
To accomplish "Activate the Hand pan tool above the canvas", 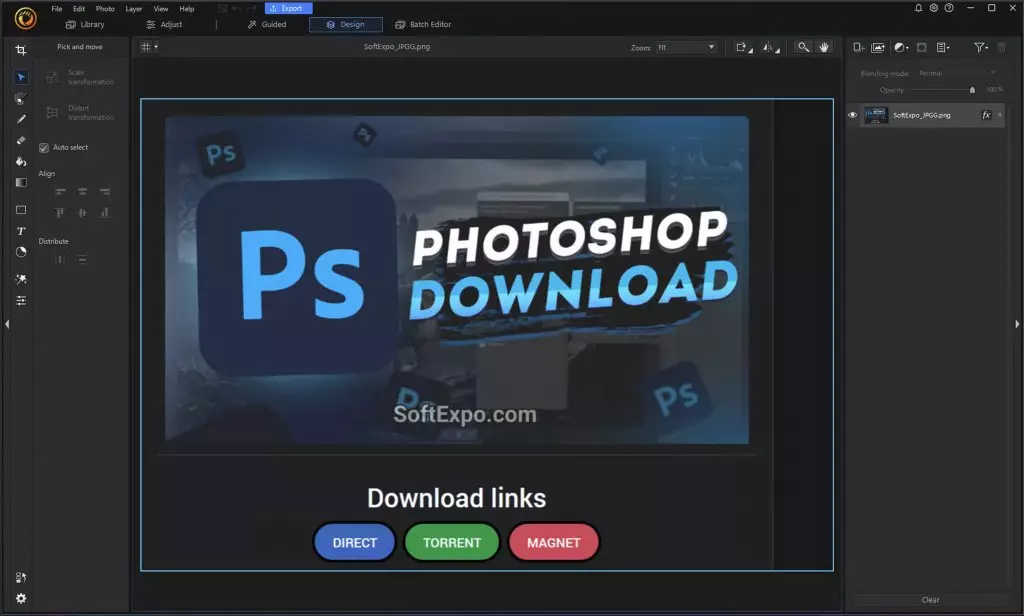I will pos(824,46).
